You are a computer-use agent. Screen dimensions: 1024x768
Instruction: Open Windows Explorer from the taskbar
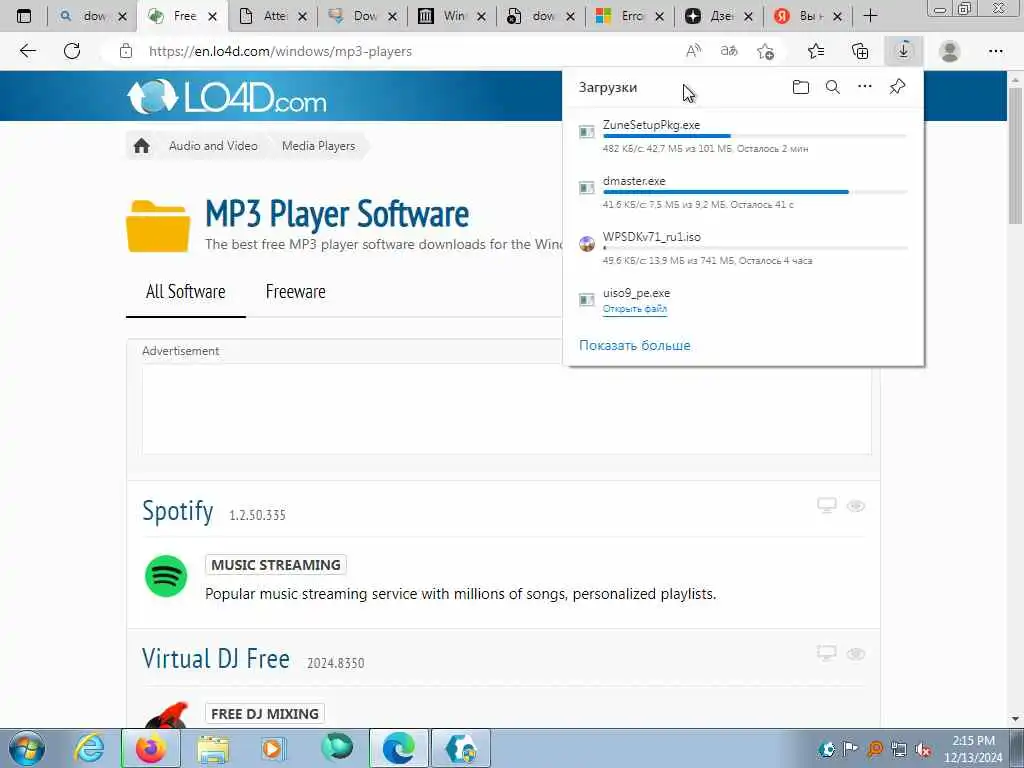point(213,748)
